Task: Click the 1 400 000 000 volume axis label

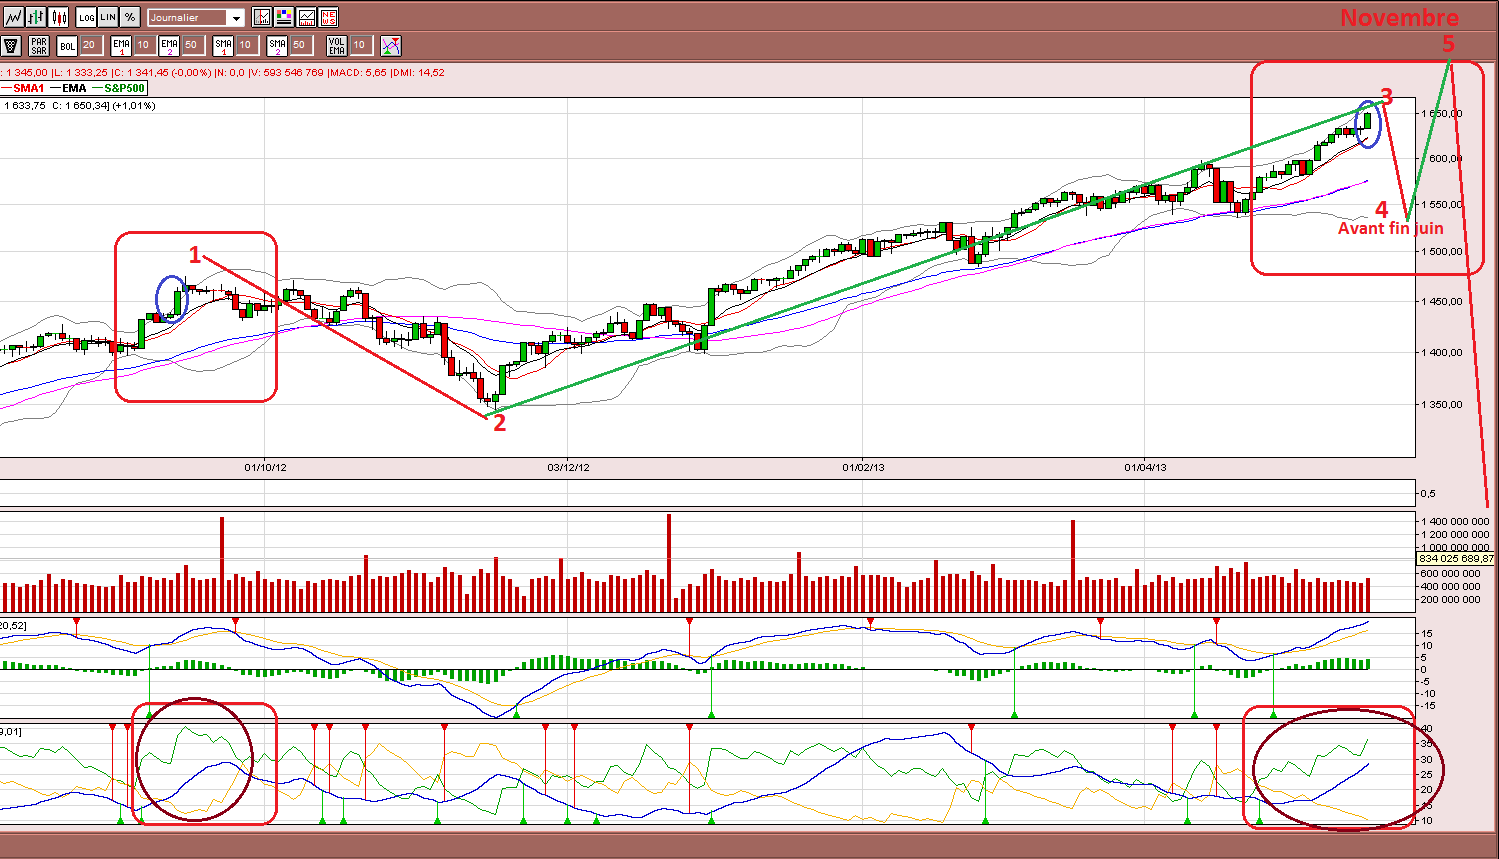Action: click(1455, 522)
